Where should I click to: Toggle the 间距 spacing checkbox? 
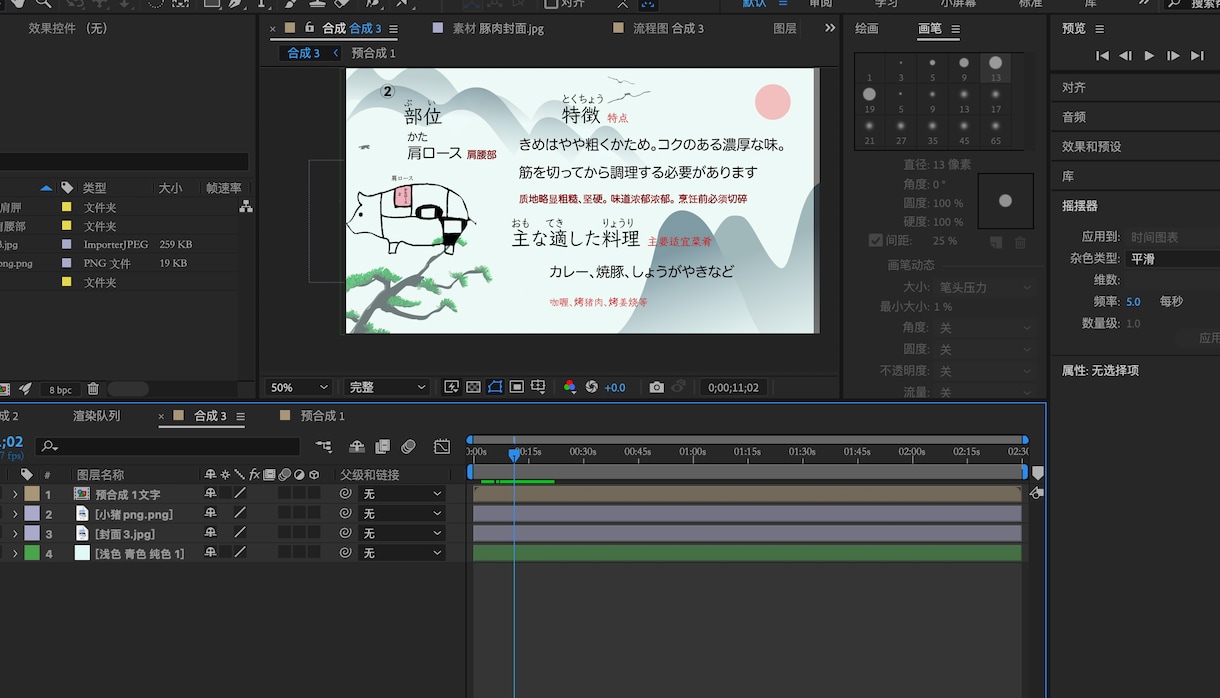[876, 241]
